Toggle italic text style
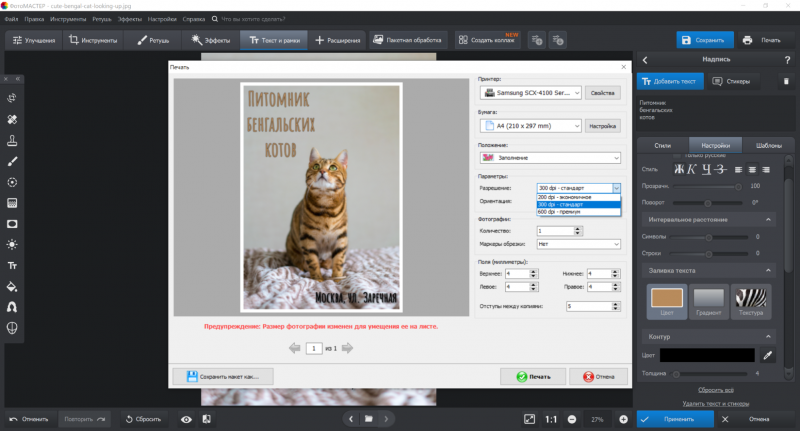Image resolution: width=800 pixels, height=431 pixels. click(x=690, y=169)
